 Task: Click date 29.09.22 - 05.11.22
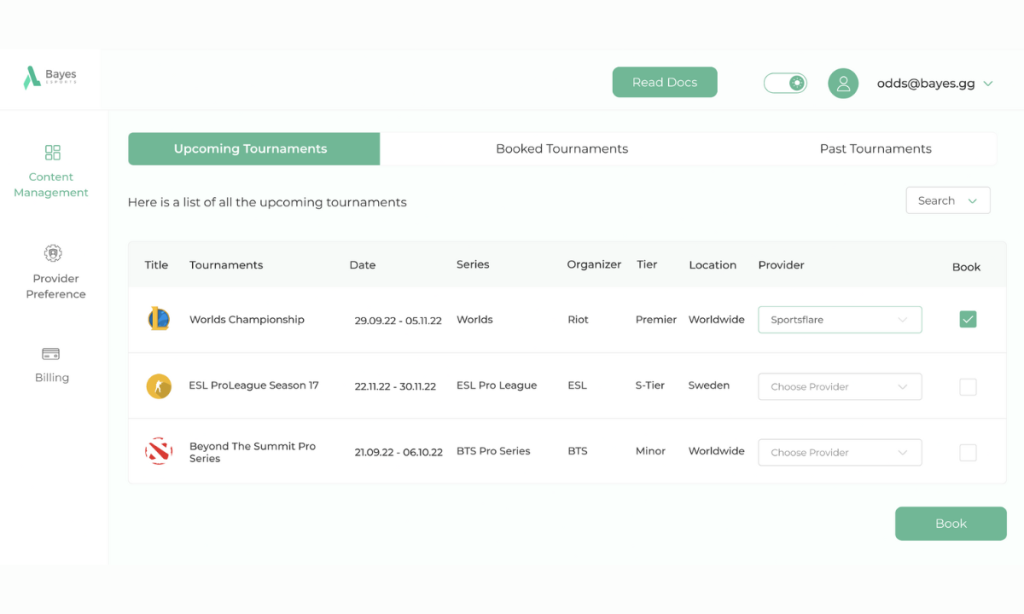pos(398,321)
